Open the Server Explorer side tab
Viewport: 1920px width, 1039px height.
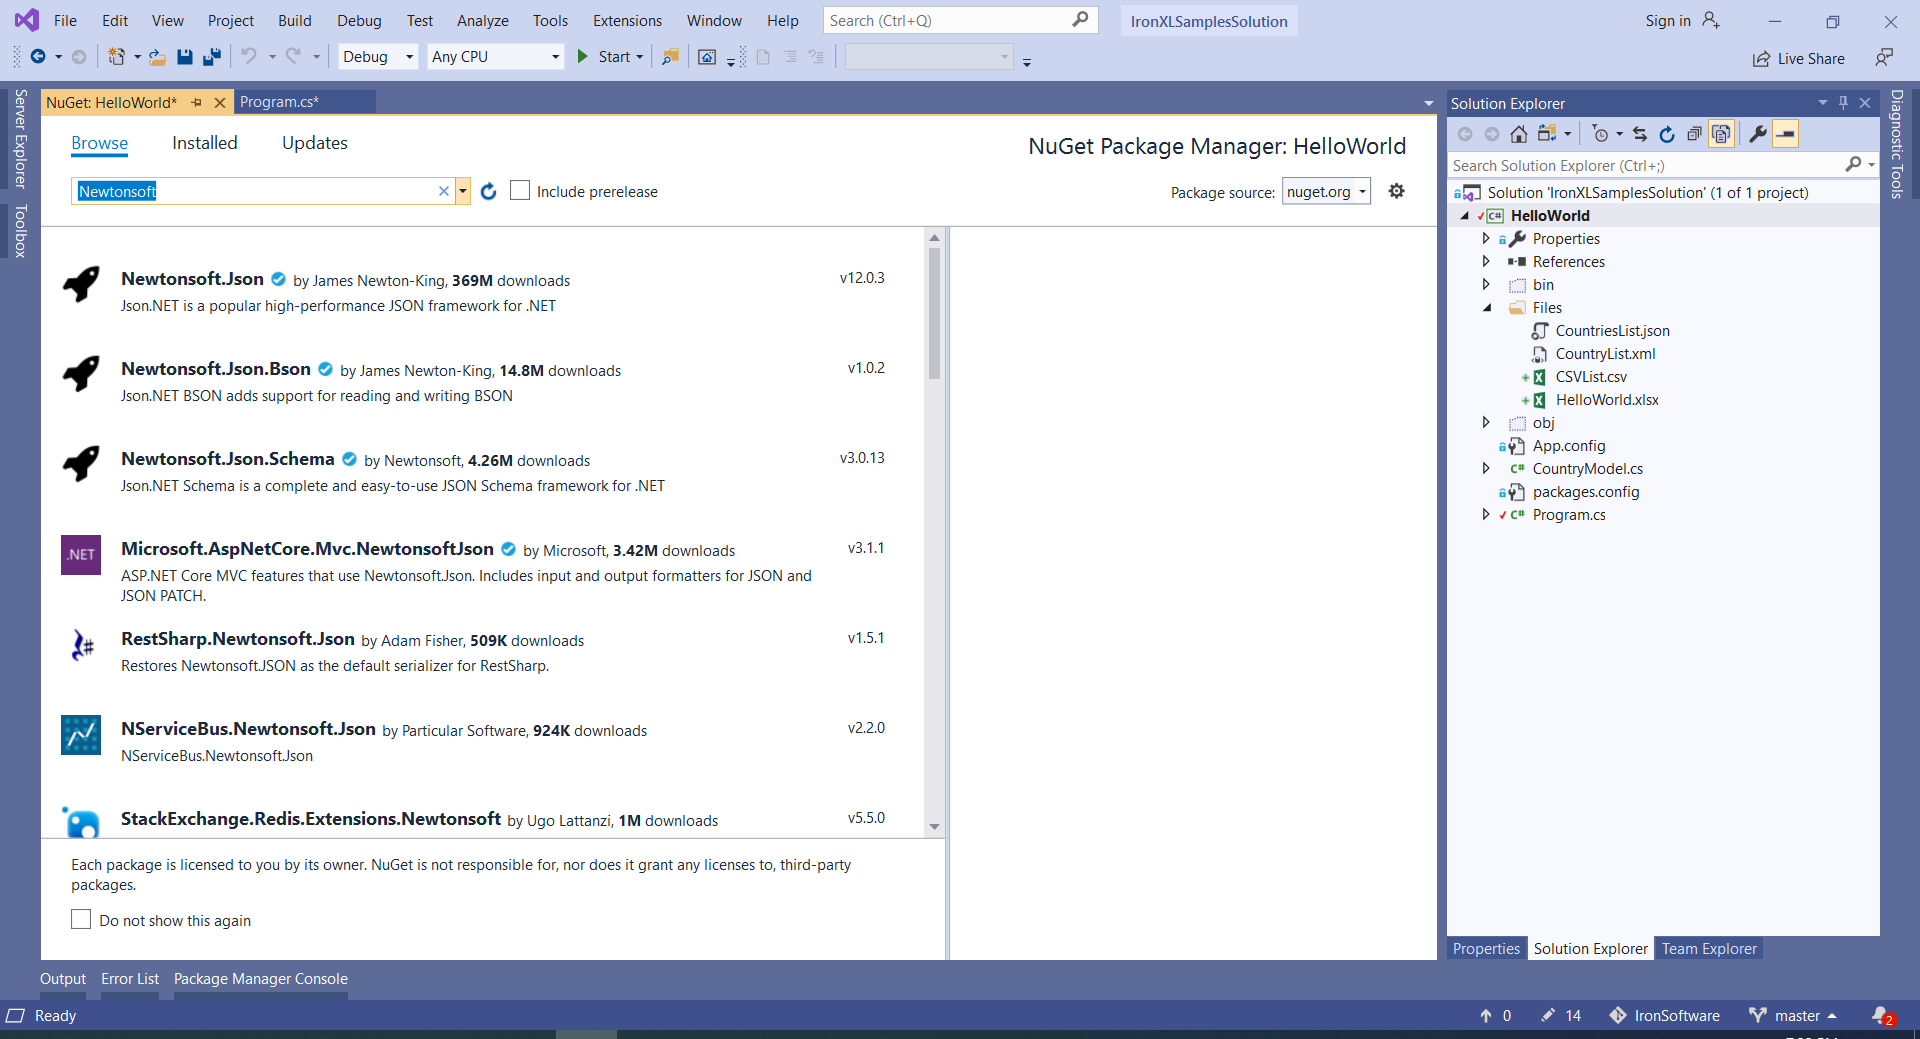pos(20,139)
